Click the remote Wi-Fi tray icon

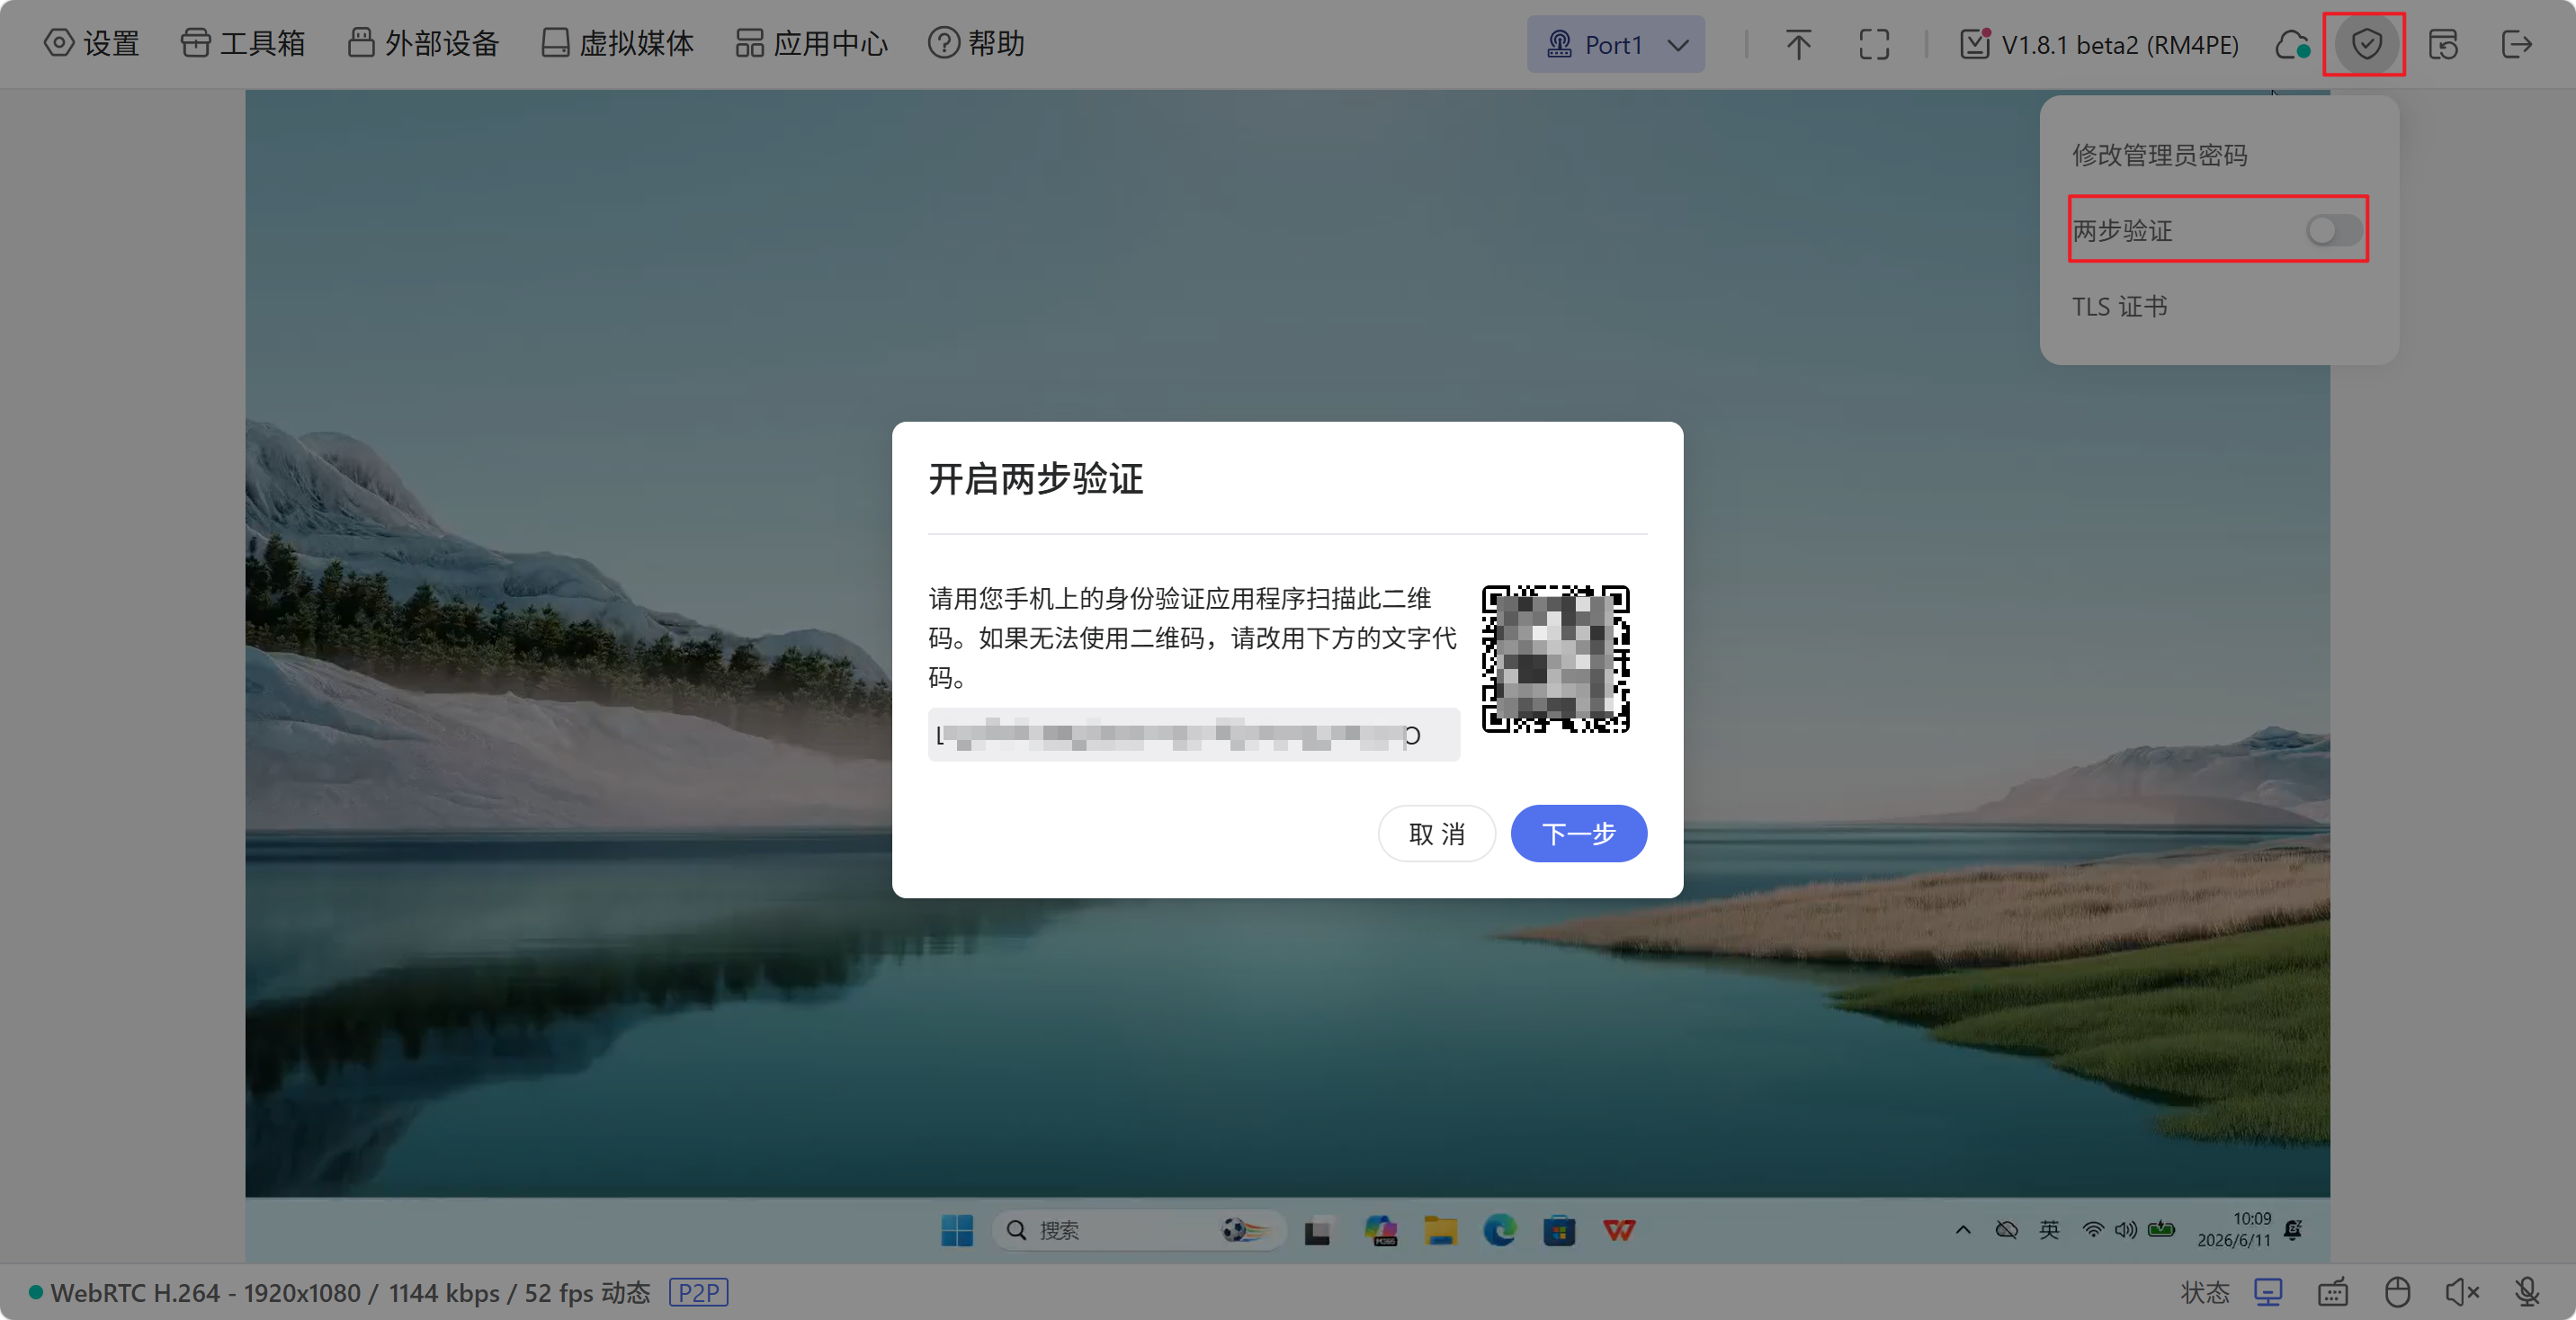pos(2093,1230)
